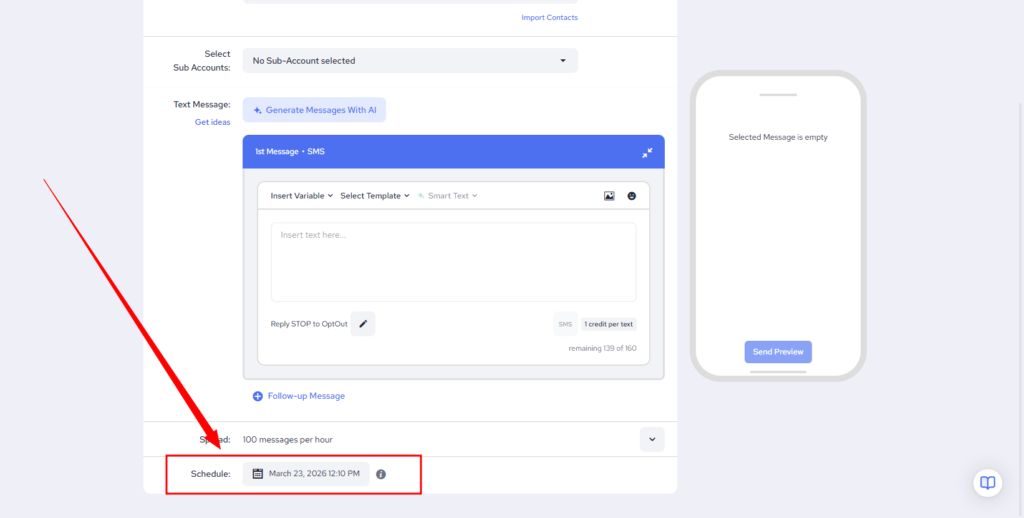Expand the Insert Variable menu
1024x518 pixels.
click(x=301, y=196)
